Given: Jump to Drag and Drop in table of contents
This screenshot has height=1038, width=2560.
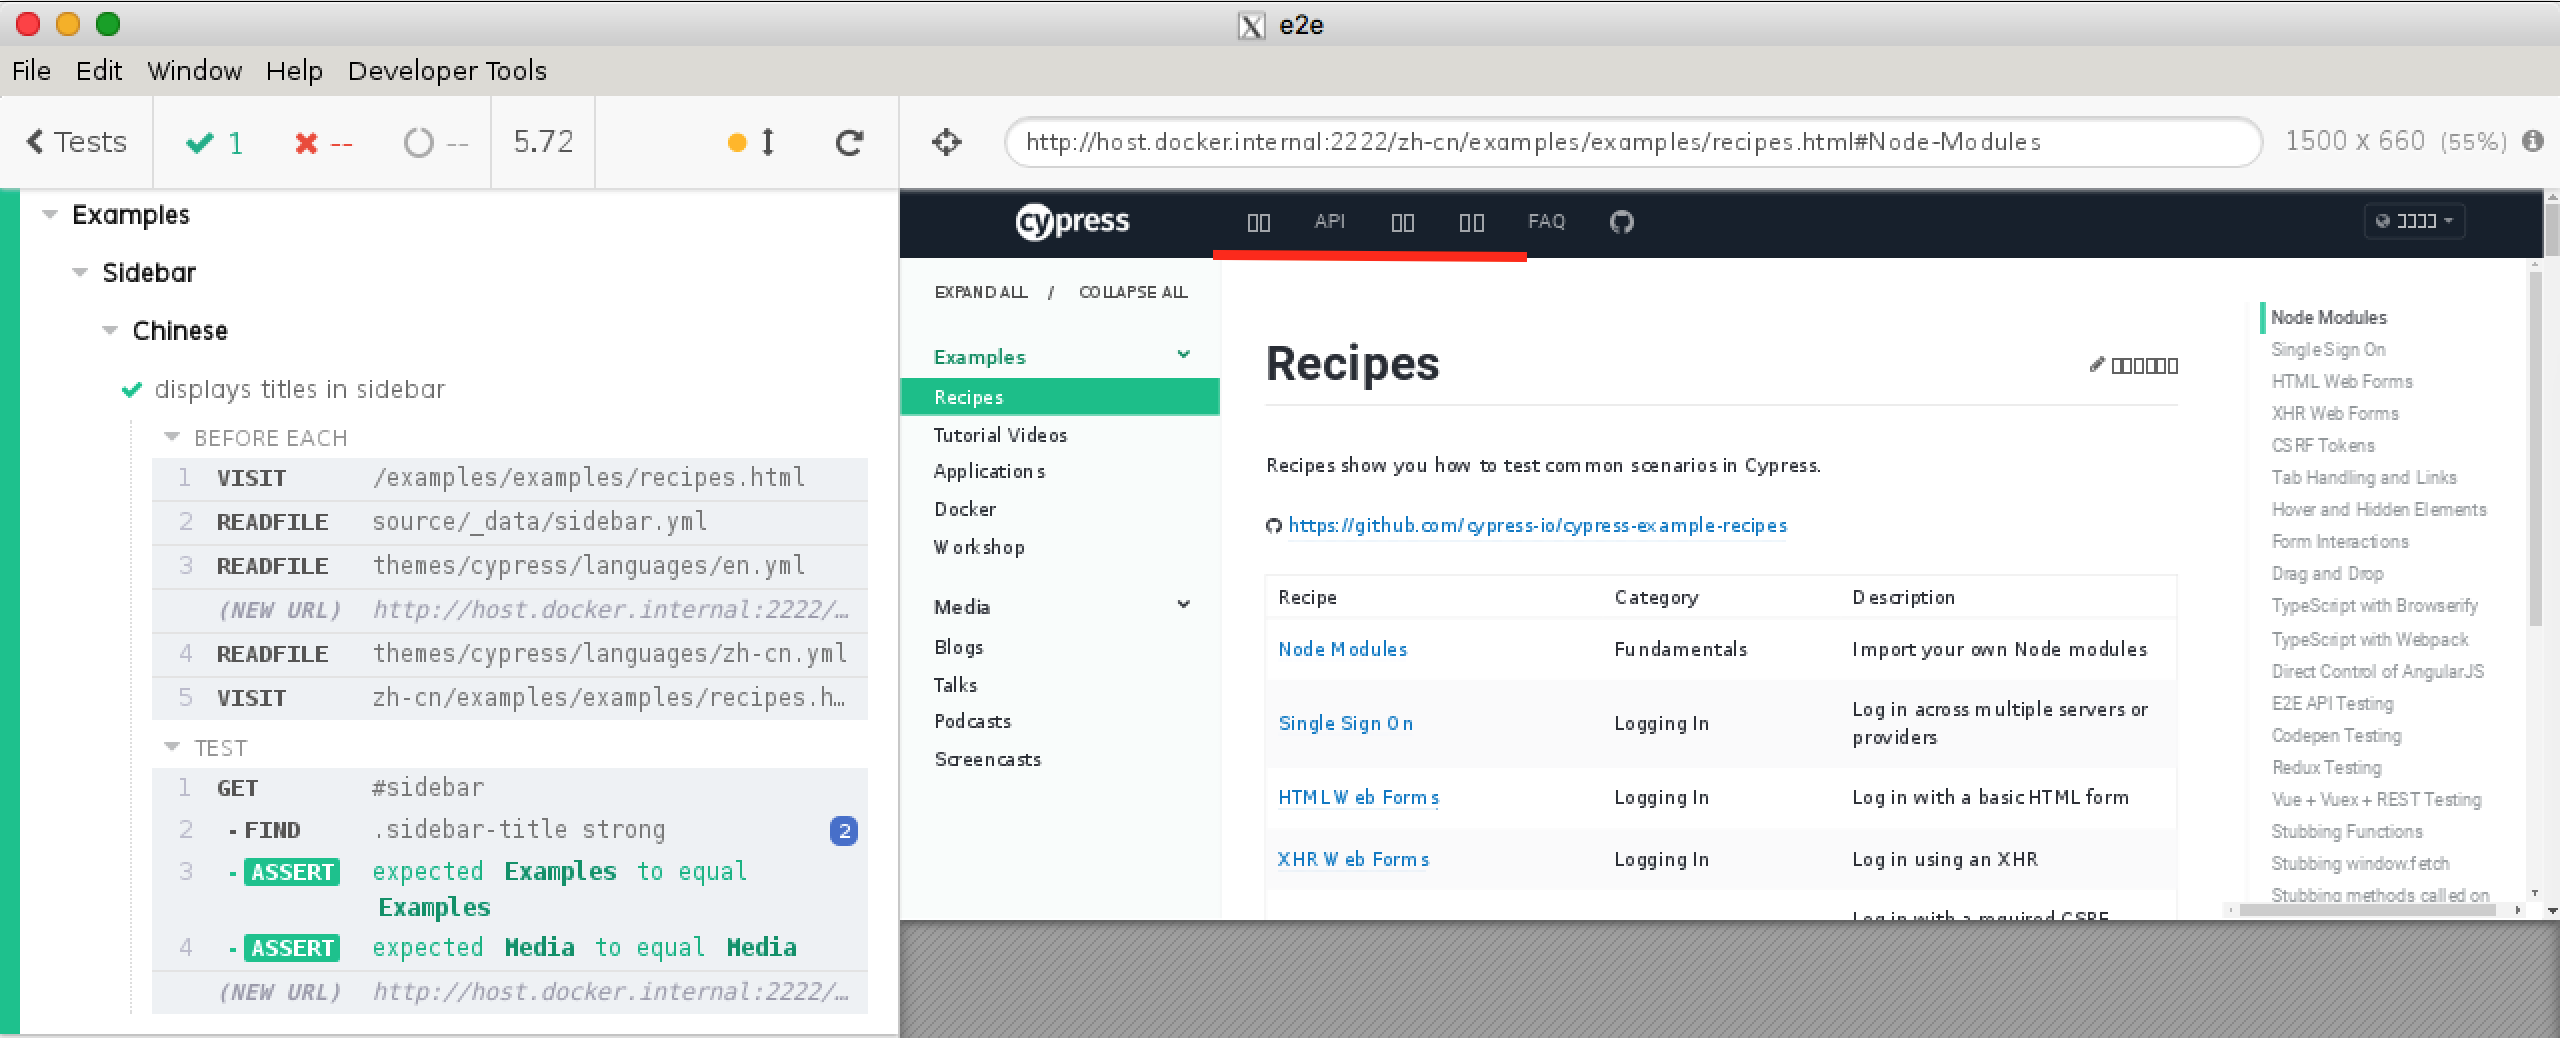Looking at the screenshot, I should [2327, 573].
